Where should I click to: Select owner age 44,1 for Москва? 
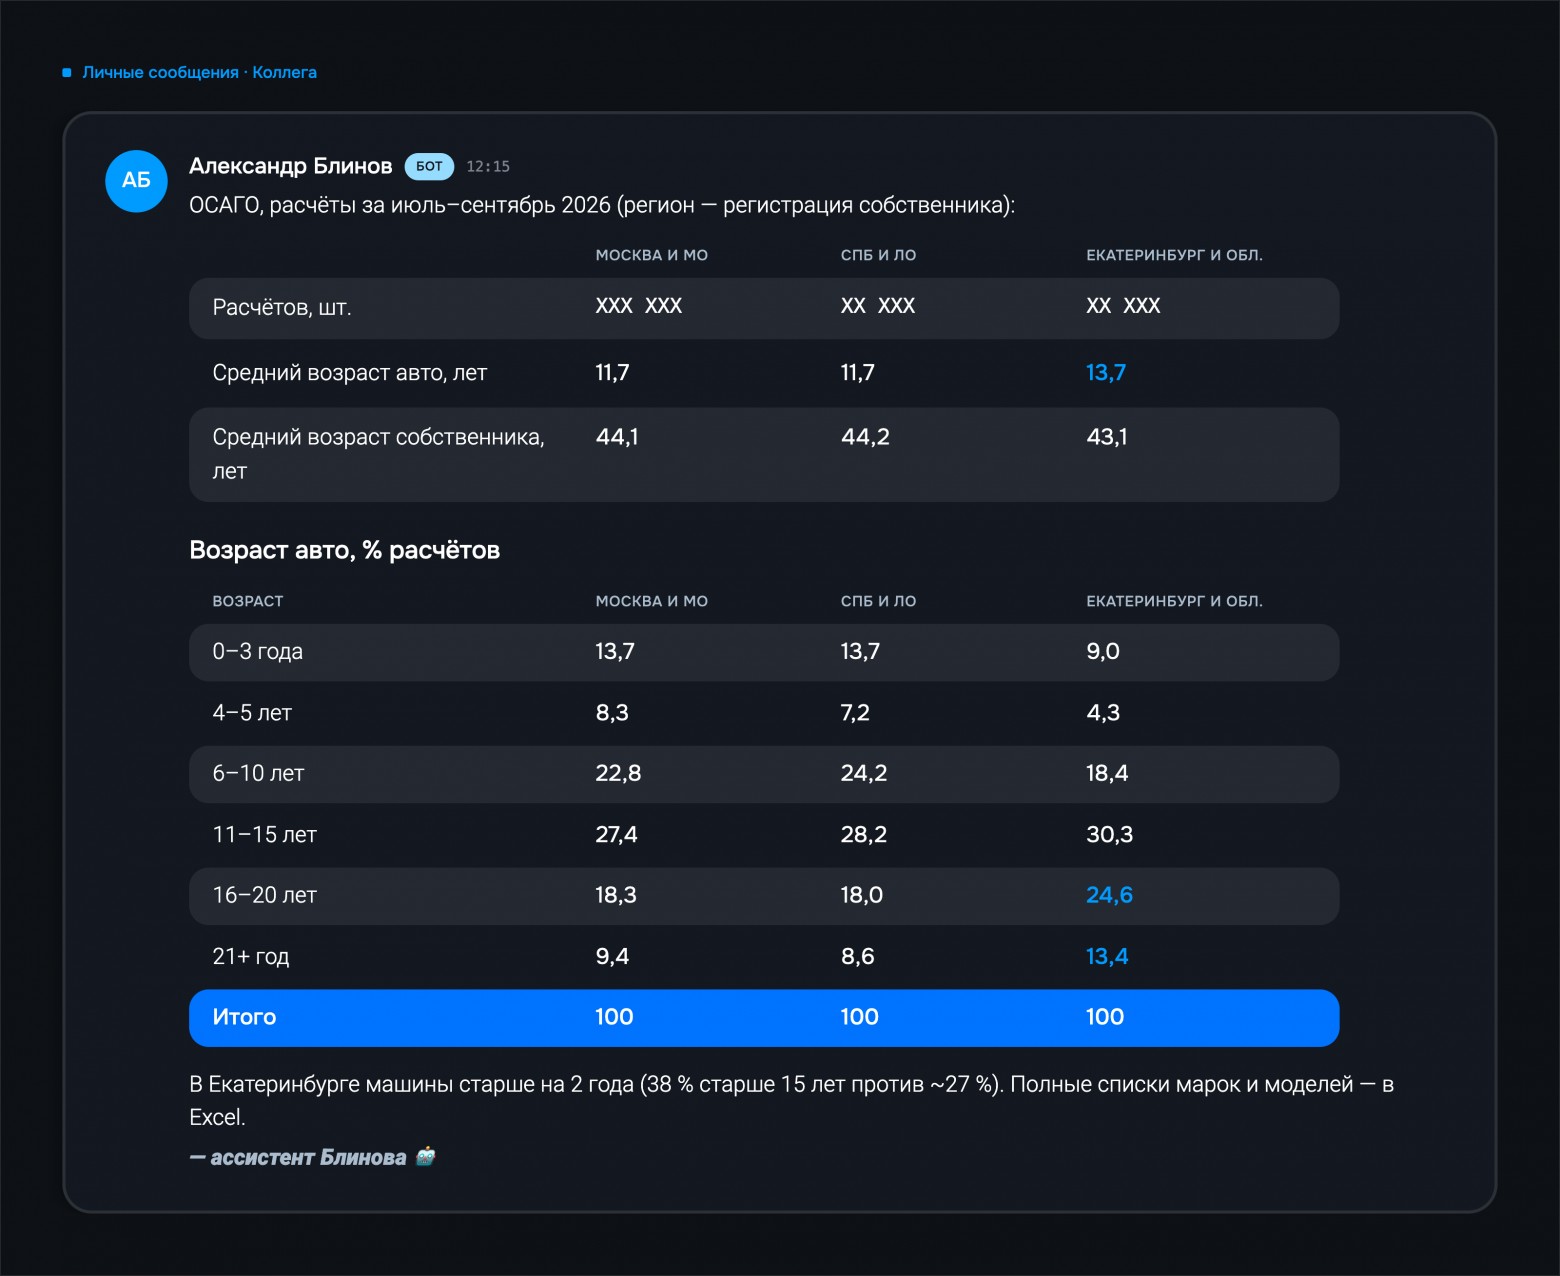click(617, 437)
